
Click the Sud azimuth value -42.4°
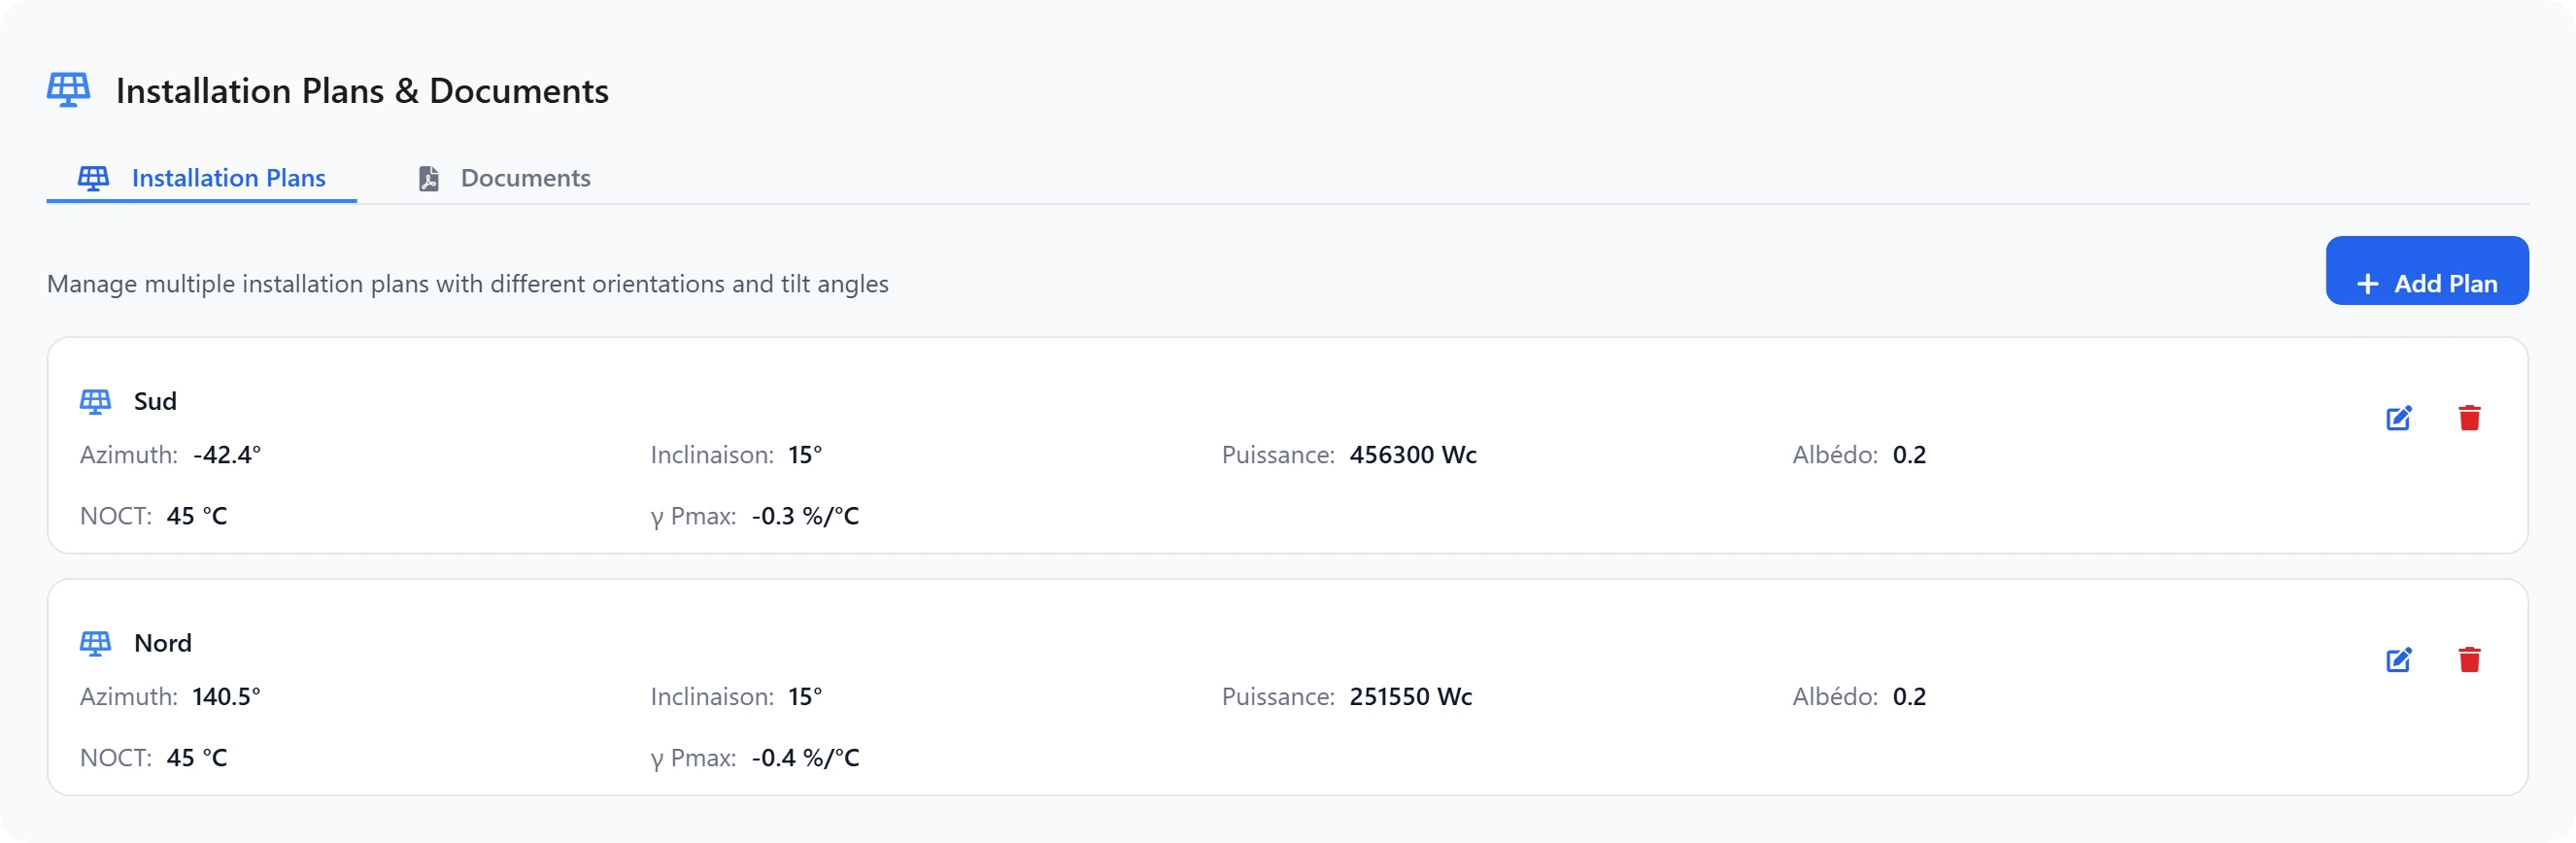point(227,455)
